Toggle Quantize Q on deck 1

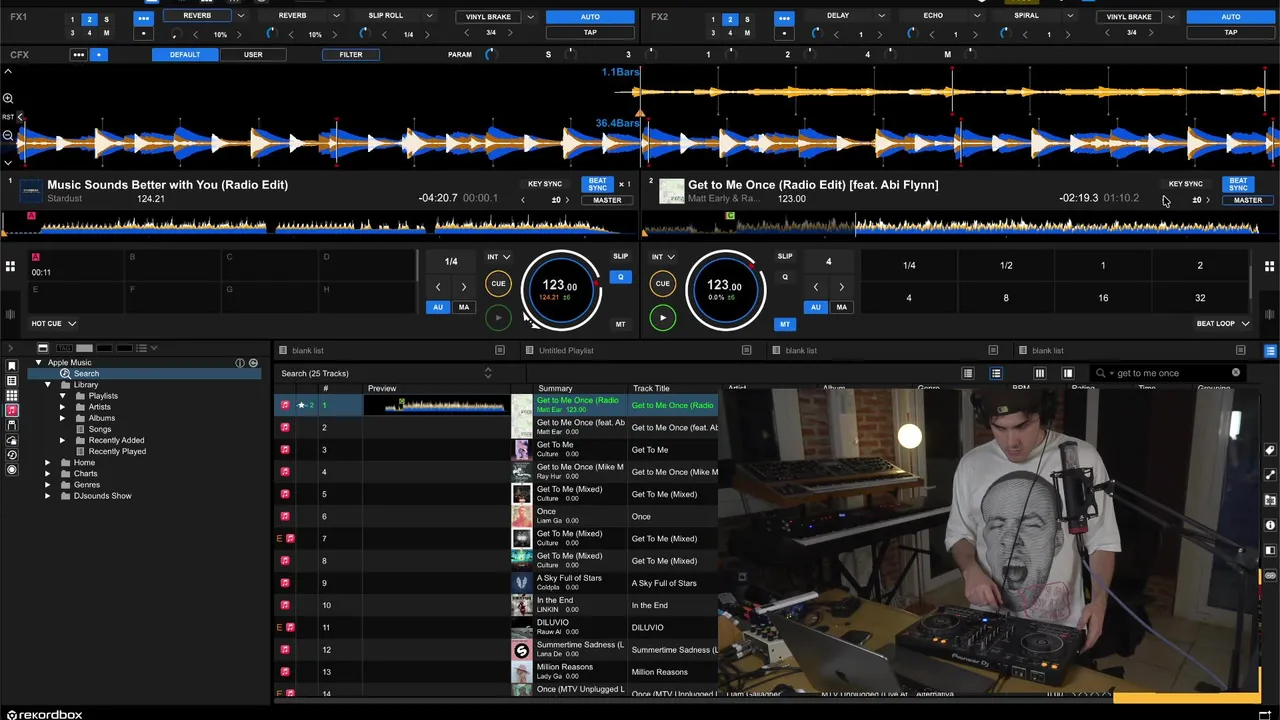(x=620, y=277)
